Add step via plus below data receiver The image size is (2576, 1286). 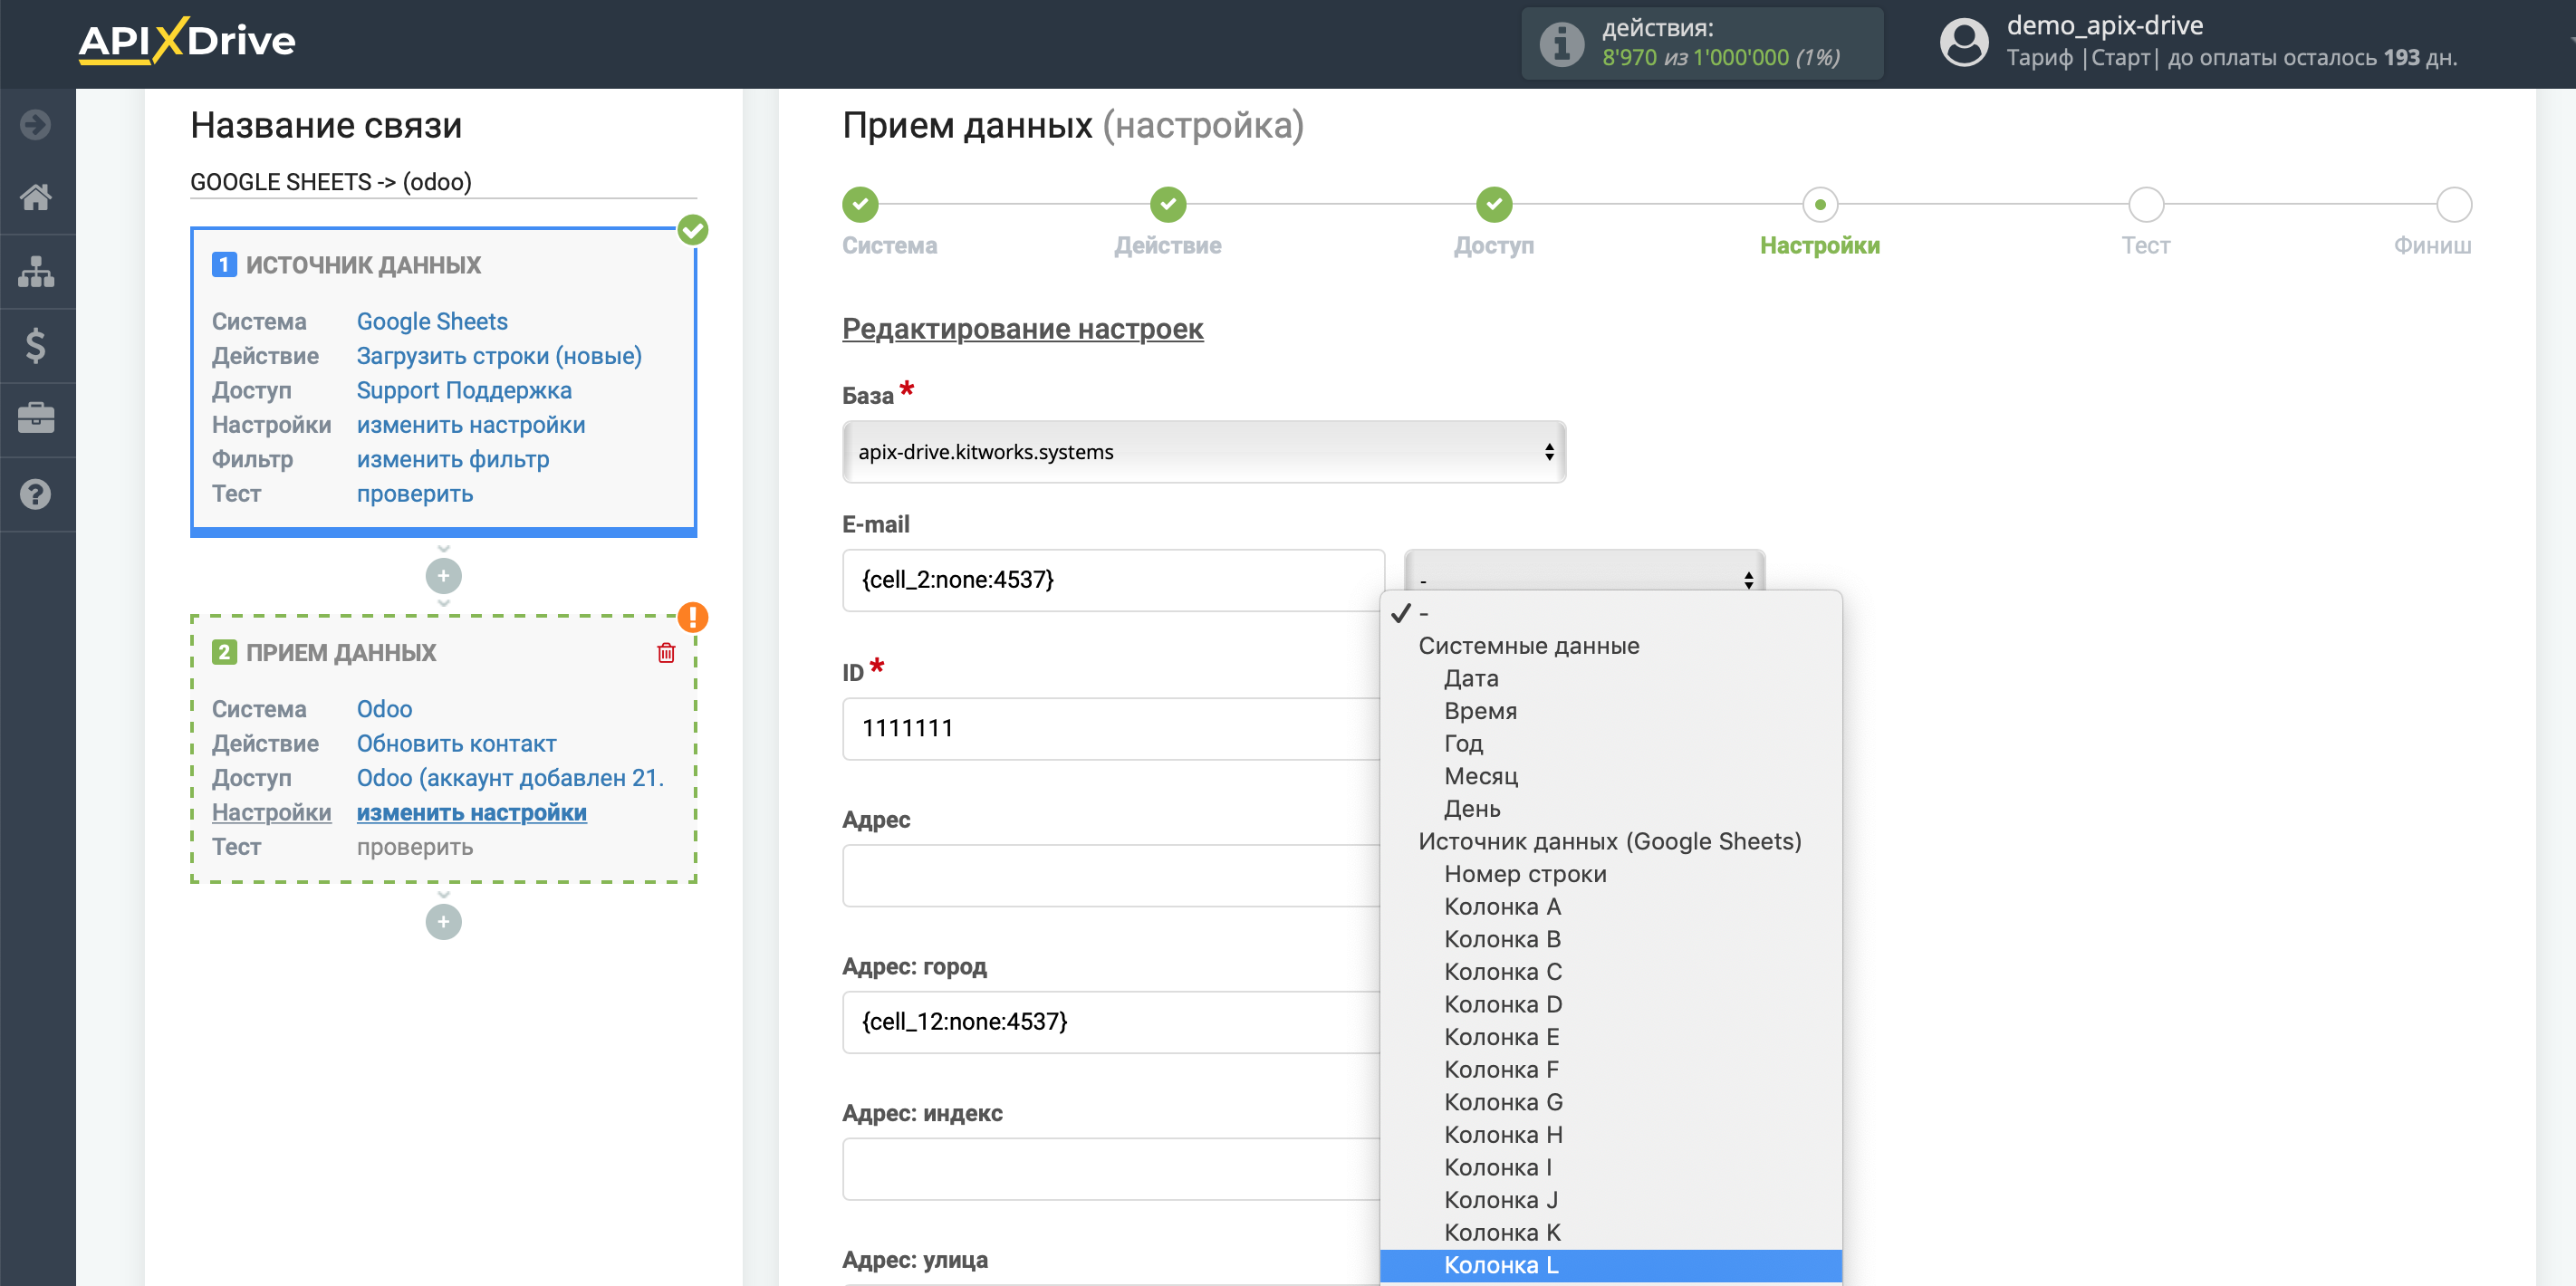click(x=444, y=921)
